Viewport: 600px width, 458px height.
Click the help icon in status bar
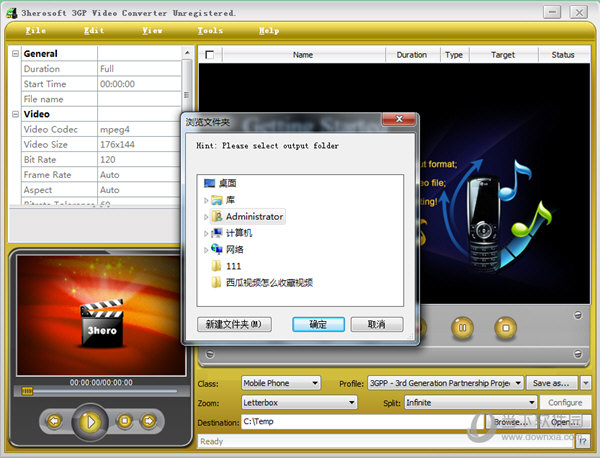582,442
